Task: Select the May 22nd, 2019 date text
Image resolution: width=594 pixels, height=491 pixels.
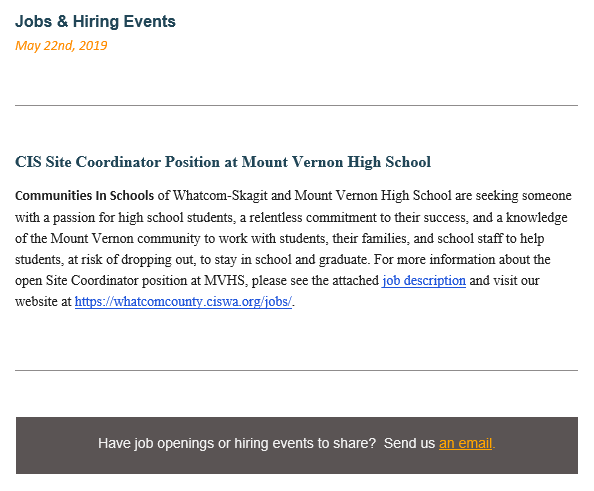Action: 61,45
